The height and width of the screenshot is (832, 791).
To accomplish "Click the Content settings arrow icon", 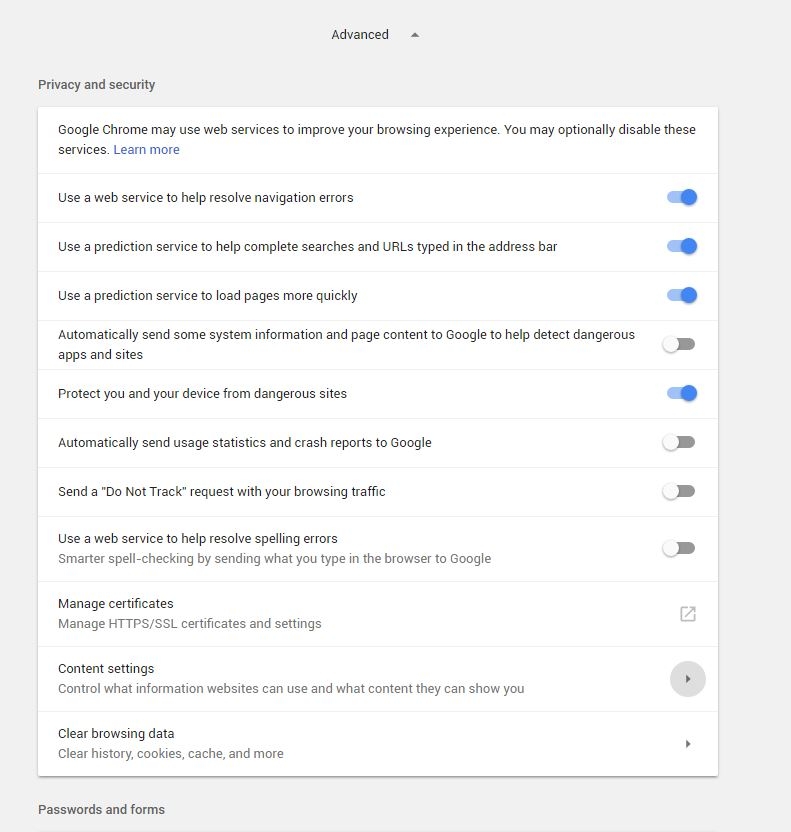I will [688, 679].
